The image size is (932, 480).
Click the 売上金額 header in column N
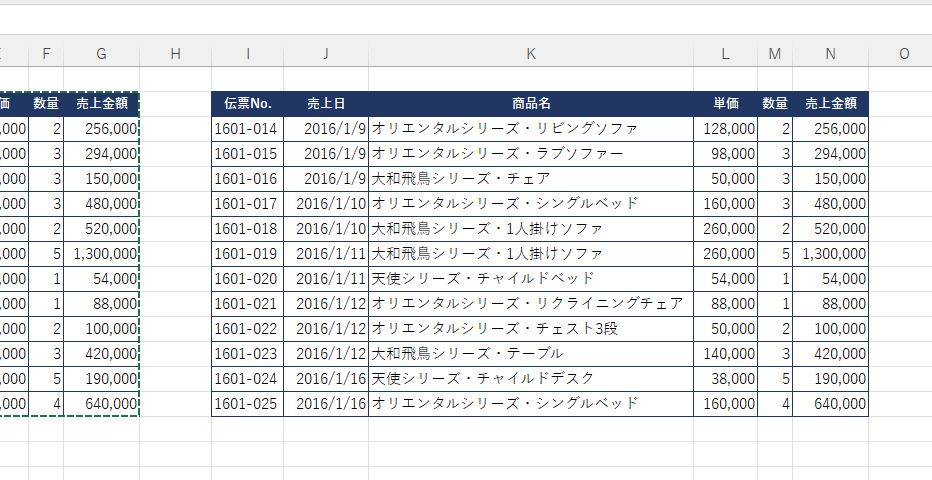click(x=830, y=103)
